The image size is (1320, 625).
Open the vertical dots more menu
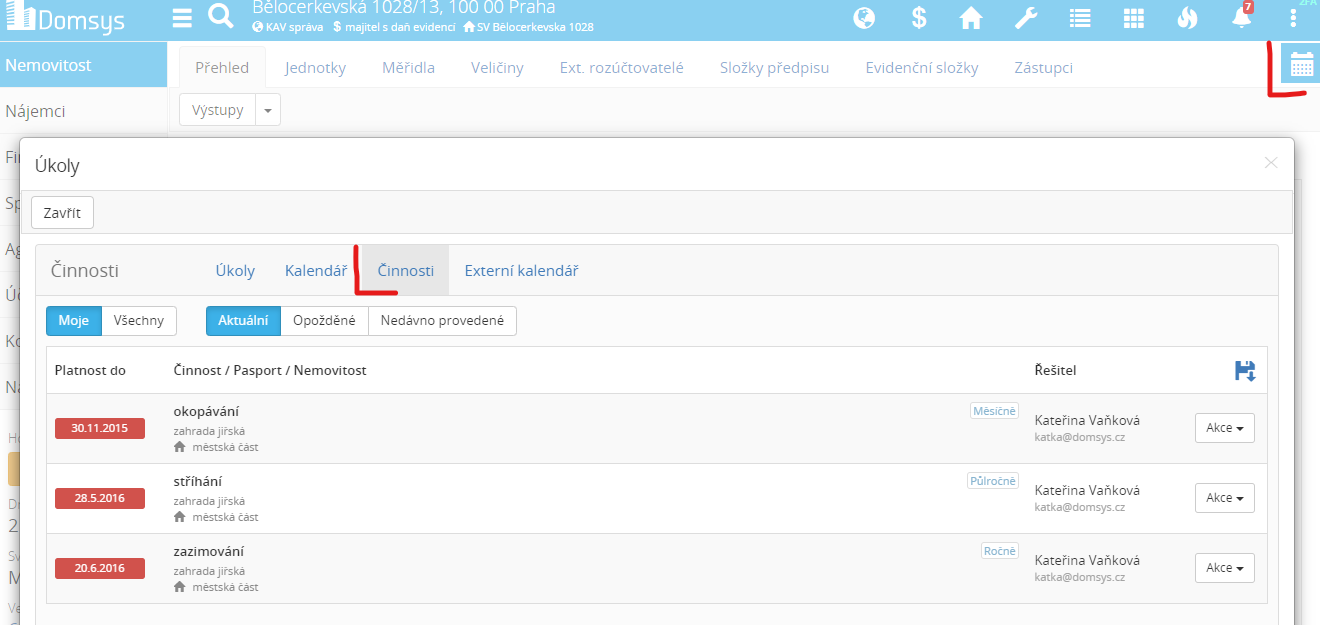tap(1294, 17)
